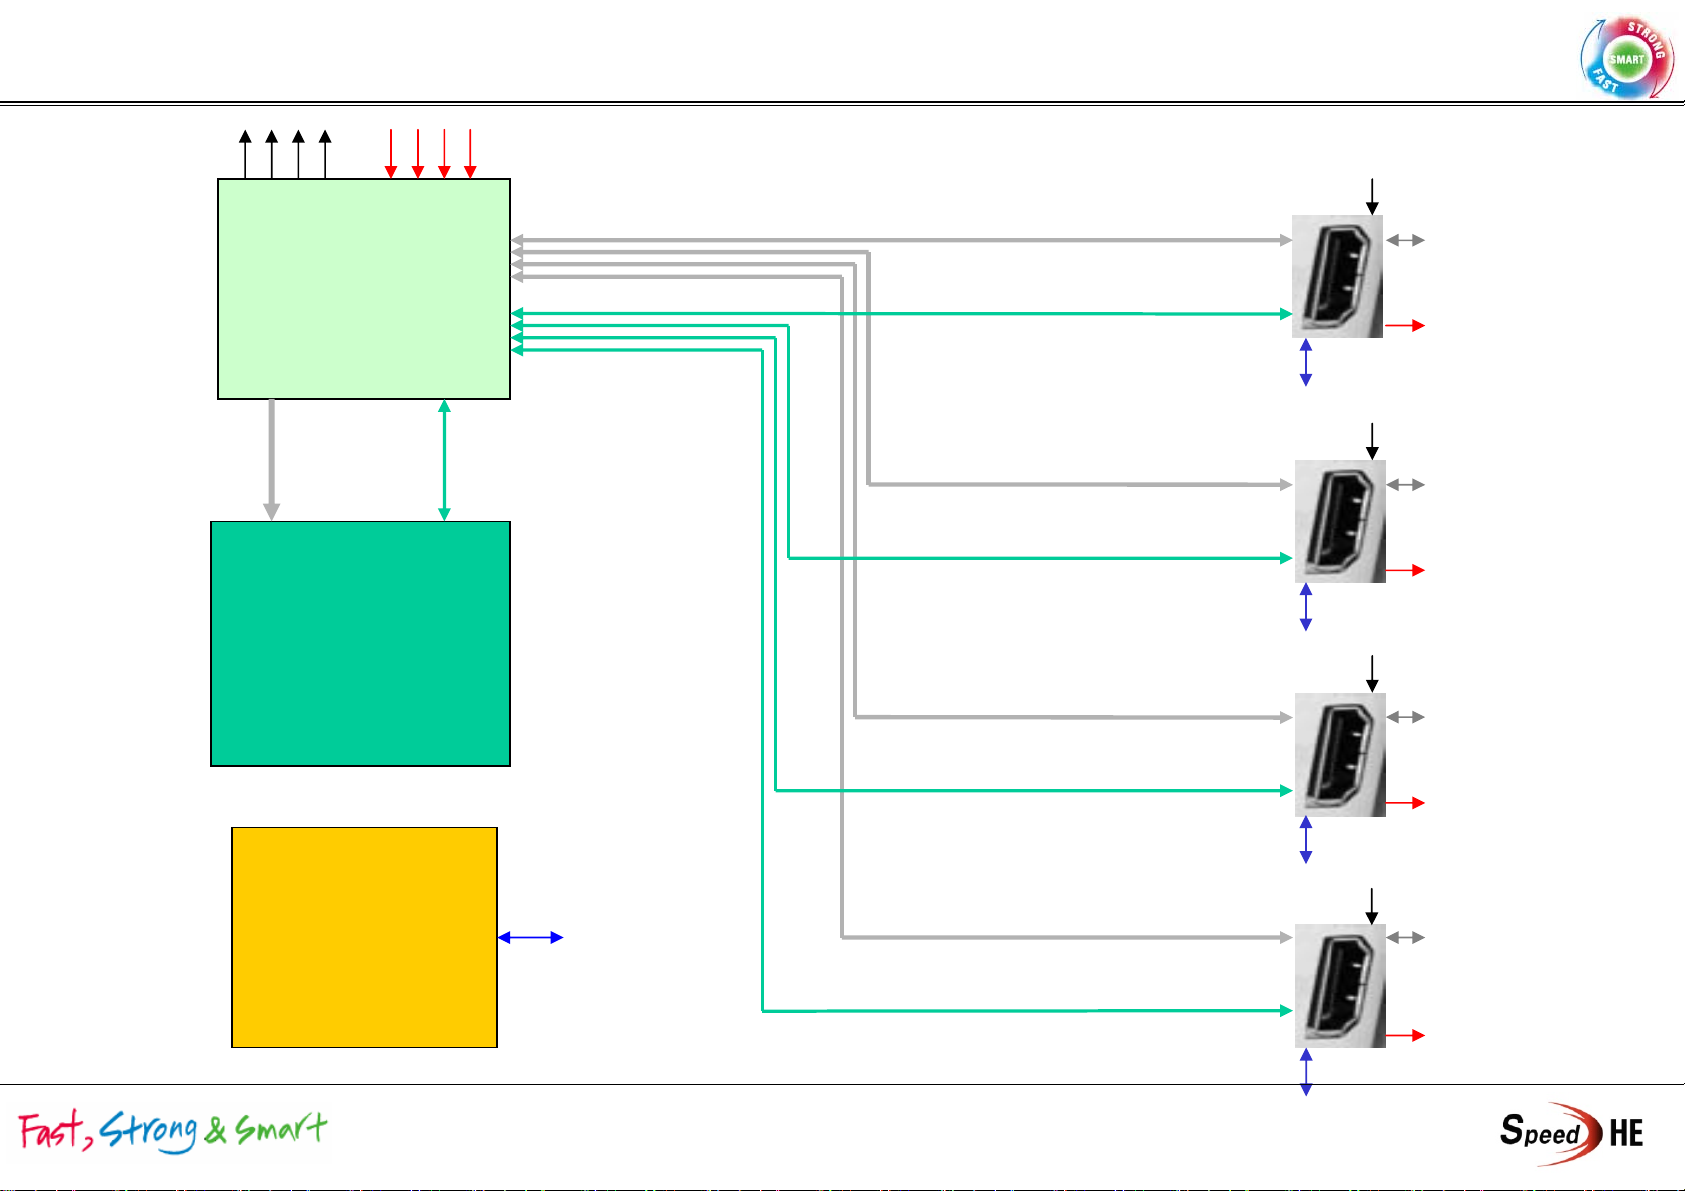Image resolution: width=1685 pixels, height=1191 pixels.
Task: Click leftmost black up arrow above green block
Action: pos(245,153)
